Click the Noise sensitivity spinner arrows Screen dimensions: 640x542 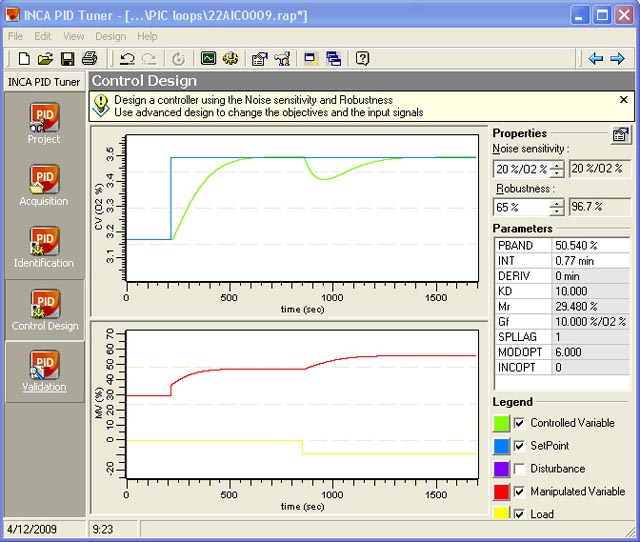557,169
